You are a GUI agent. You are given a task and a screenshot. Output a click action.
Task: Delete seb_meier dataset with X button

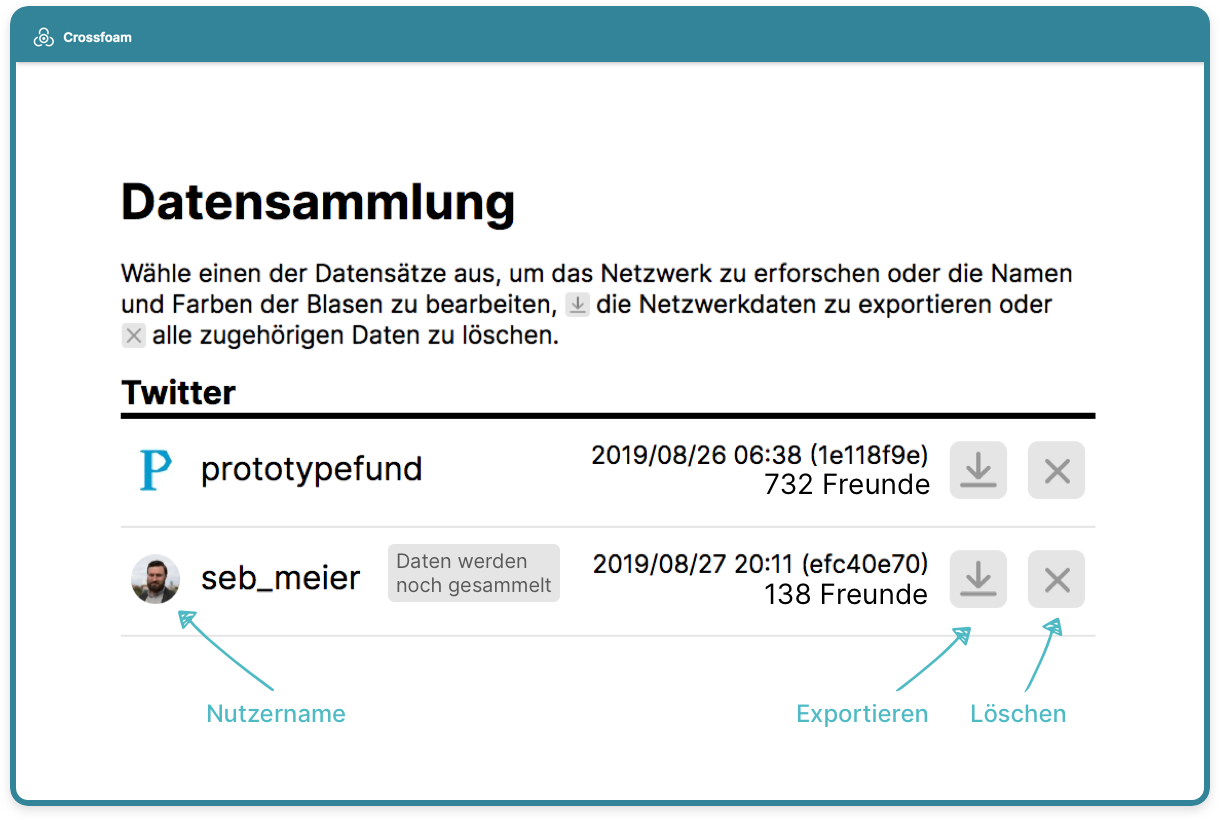1056,579
